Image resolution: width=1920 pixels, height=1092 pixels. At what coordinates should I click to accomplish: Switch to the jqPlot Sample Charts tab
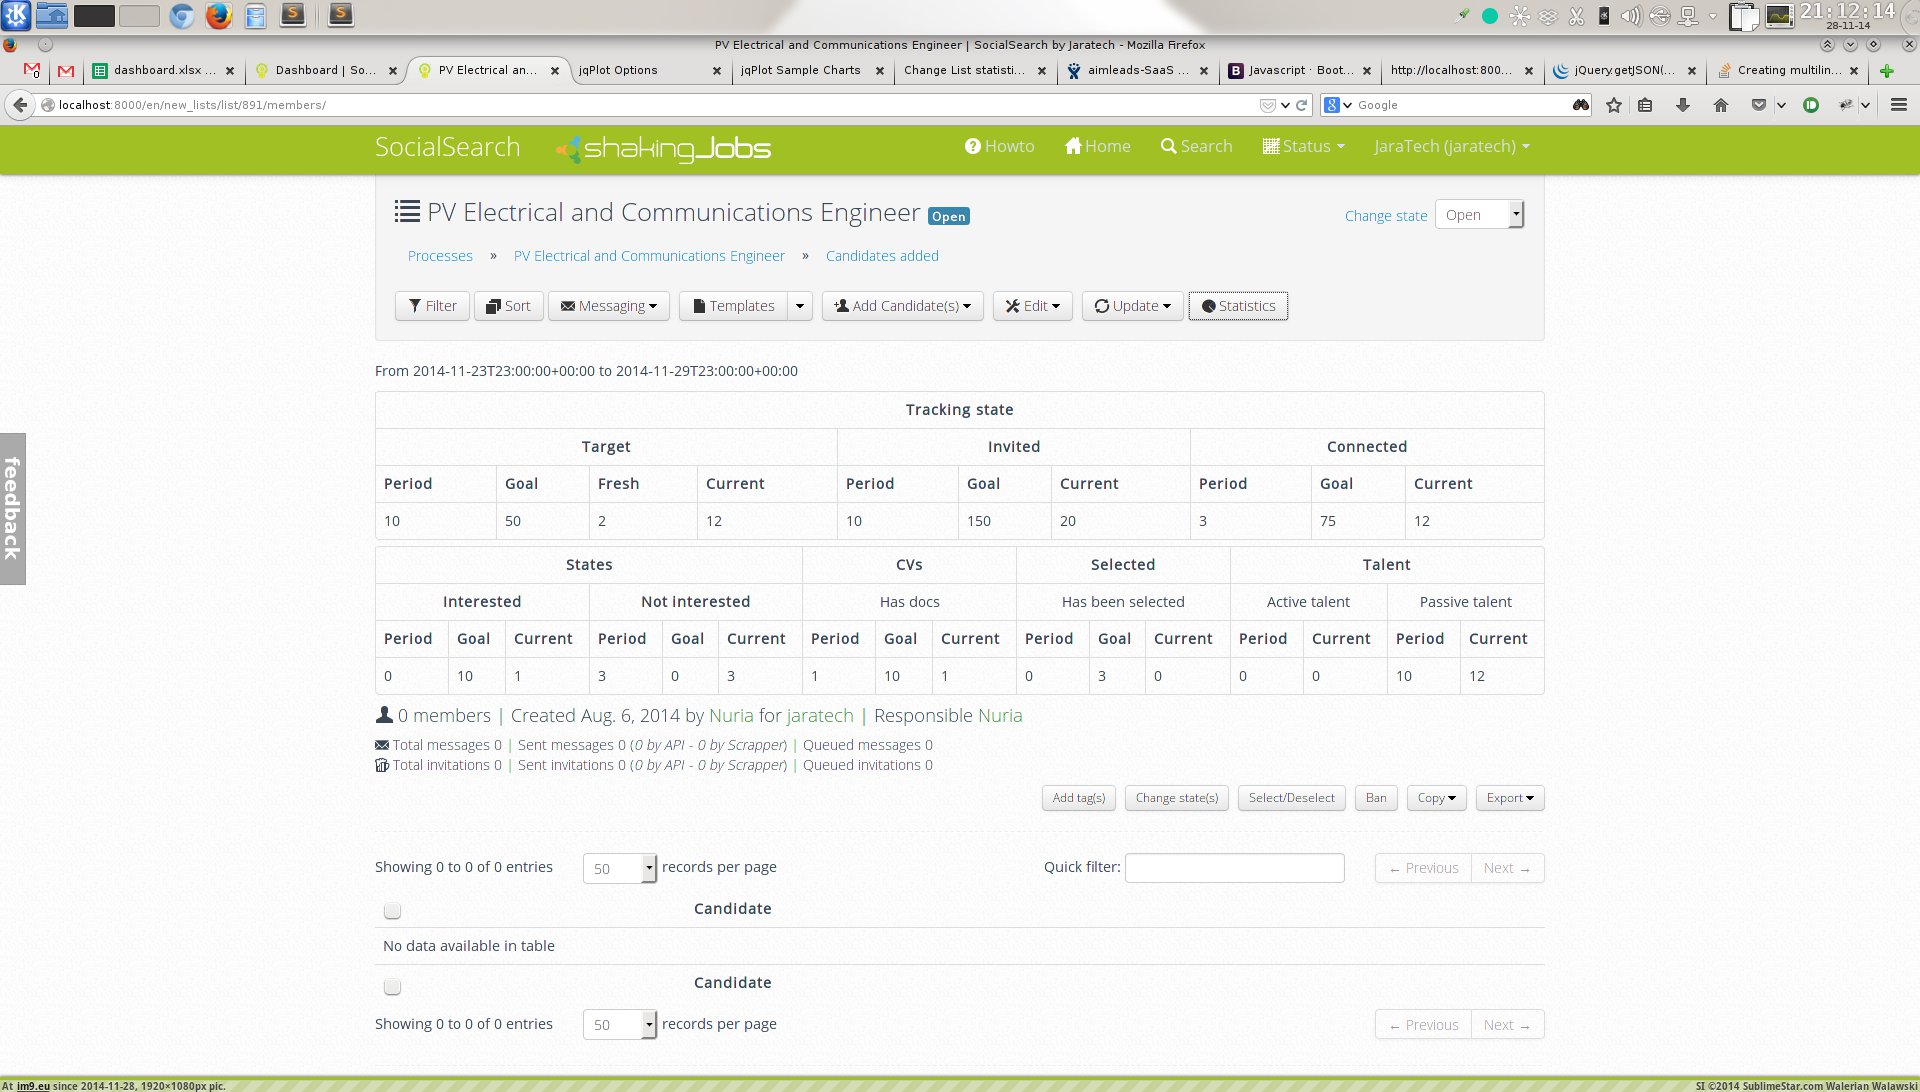800,71
